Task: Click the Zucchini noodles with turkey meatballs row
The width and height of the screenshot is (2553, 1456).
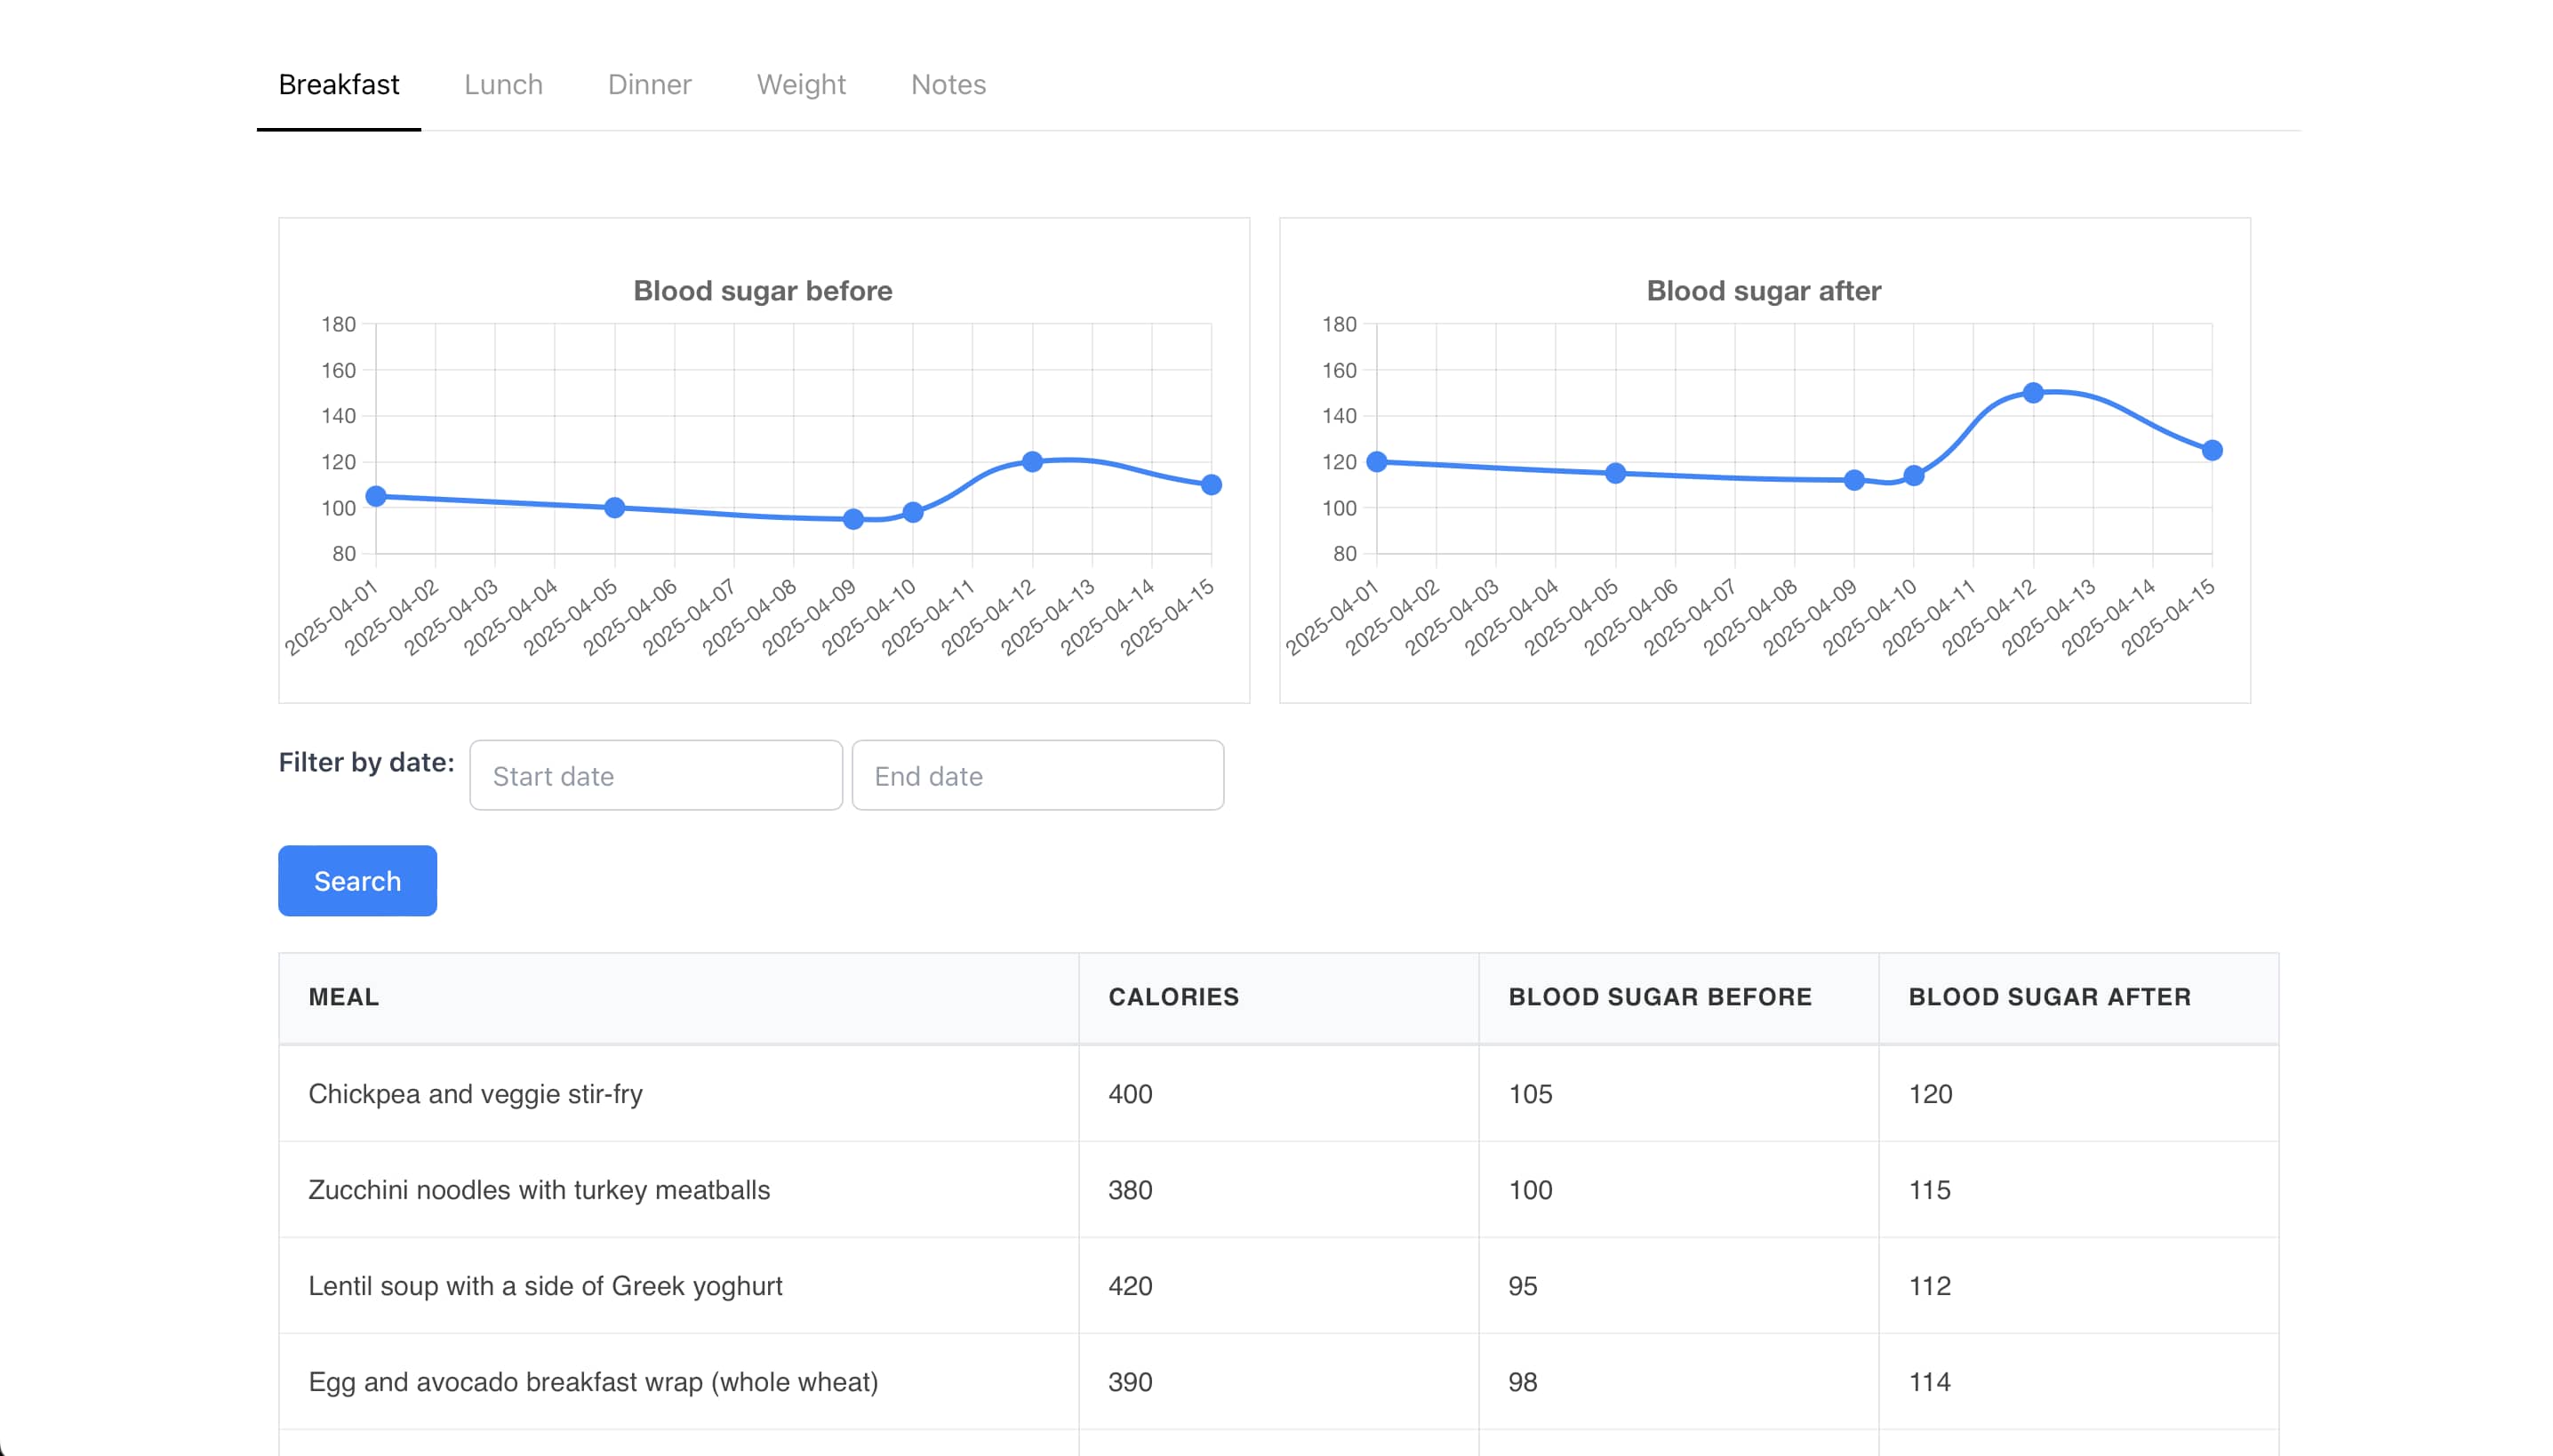Action: 540,1190
